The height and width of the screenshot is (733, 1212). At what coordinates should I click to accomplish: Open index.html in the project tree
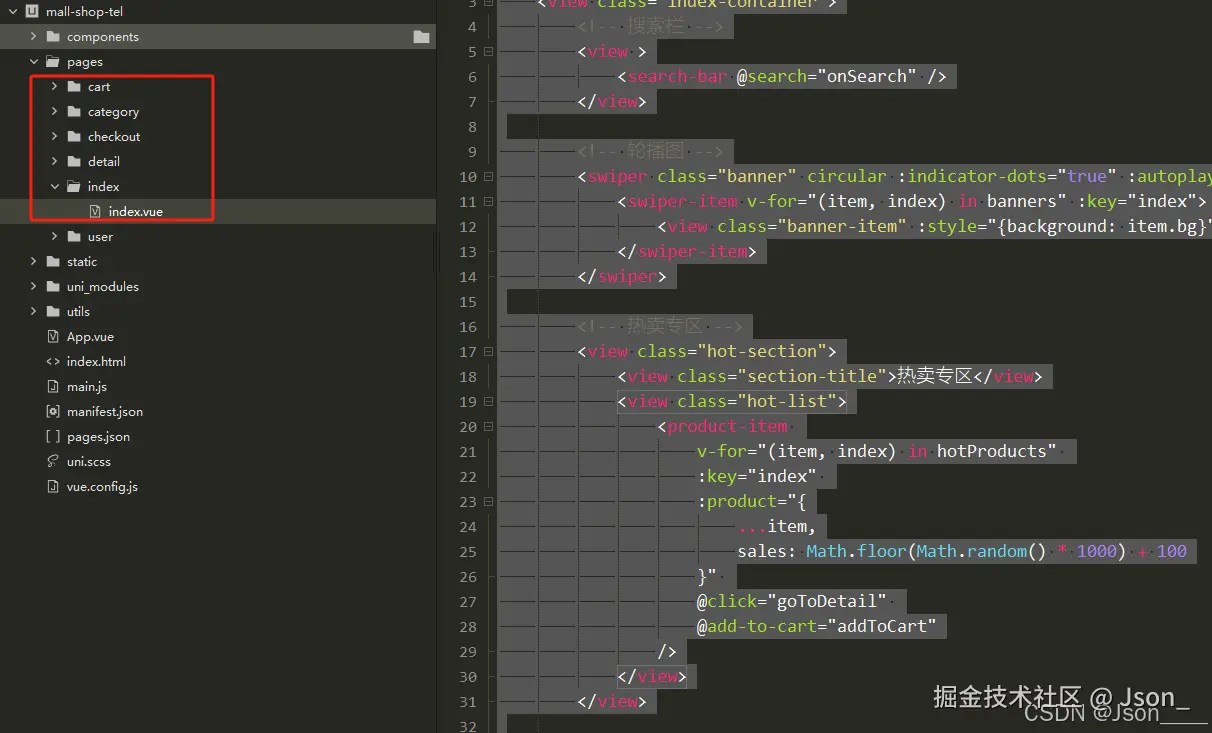pyautogui.click(x=96, y=362)
